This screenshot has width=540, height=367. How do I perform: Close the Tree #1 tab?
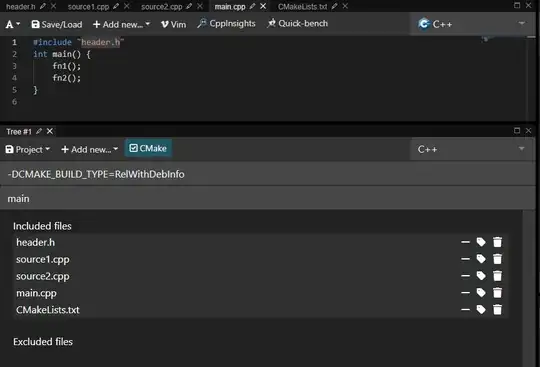(x=50, y=131)
